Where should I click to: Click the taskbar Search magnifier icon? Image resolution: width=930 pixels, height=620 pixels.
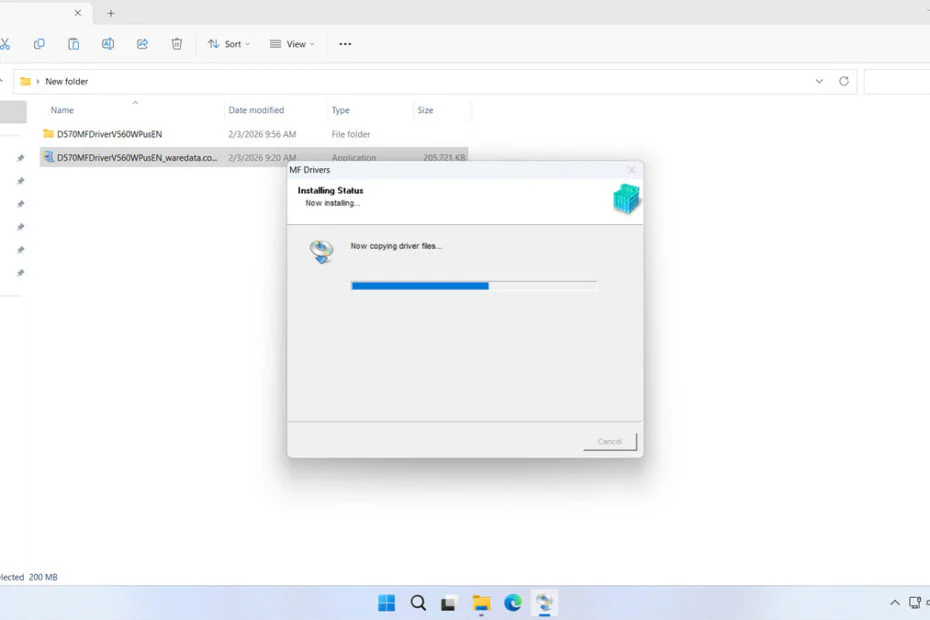coord(418,603)
